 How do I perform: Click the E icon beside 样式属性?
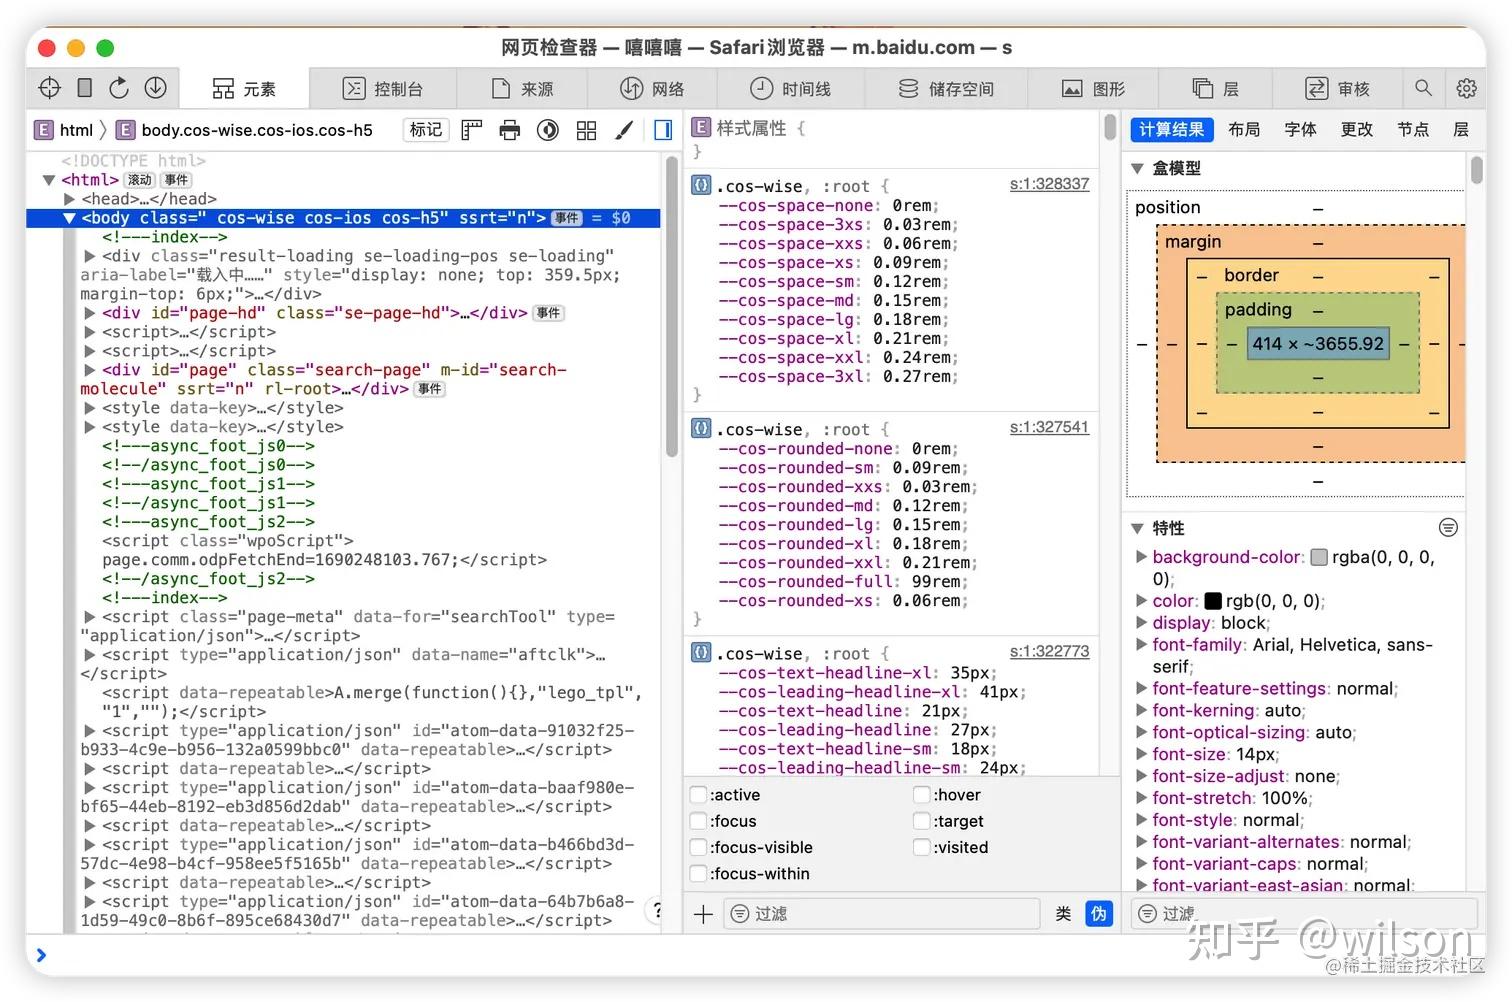(701, 128)
